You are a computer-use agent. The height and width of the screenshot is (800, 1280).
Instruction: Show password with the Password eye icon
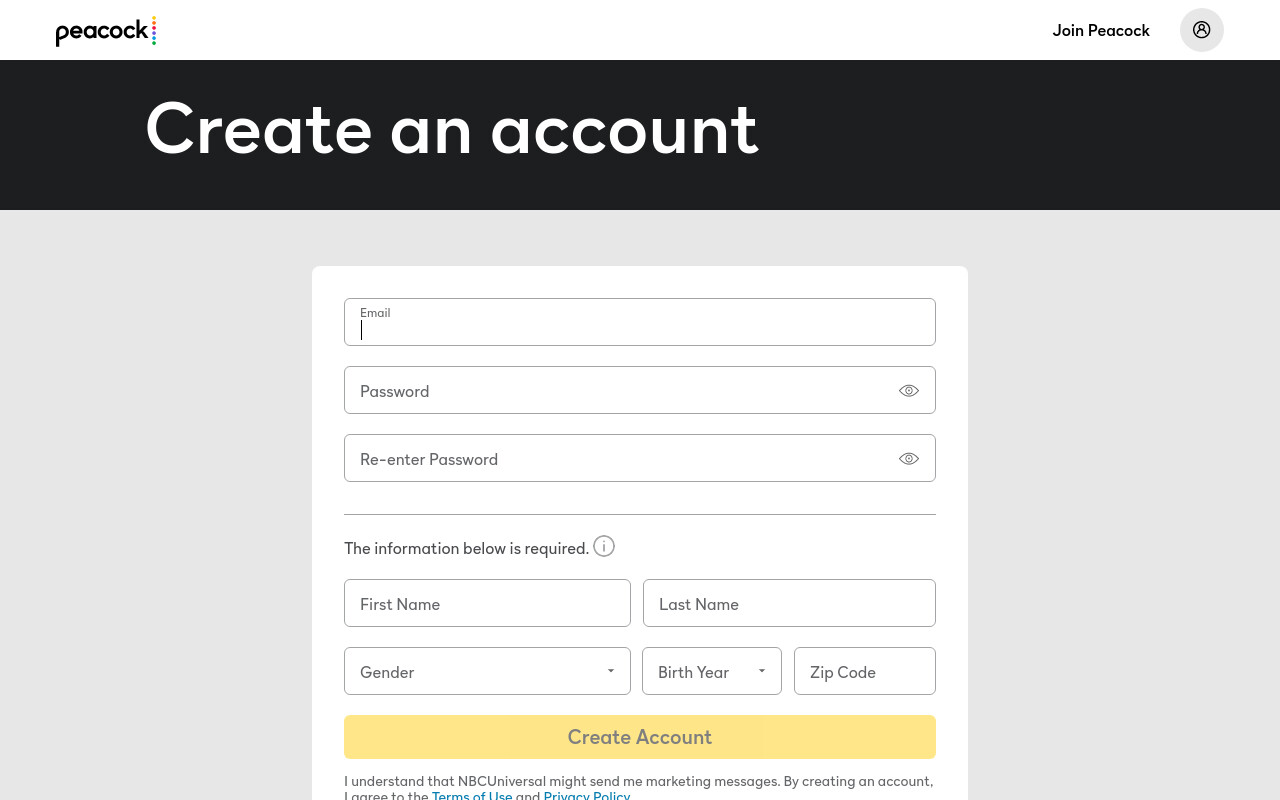(x=909, y=391)
